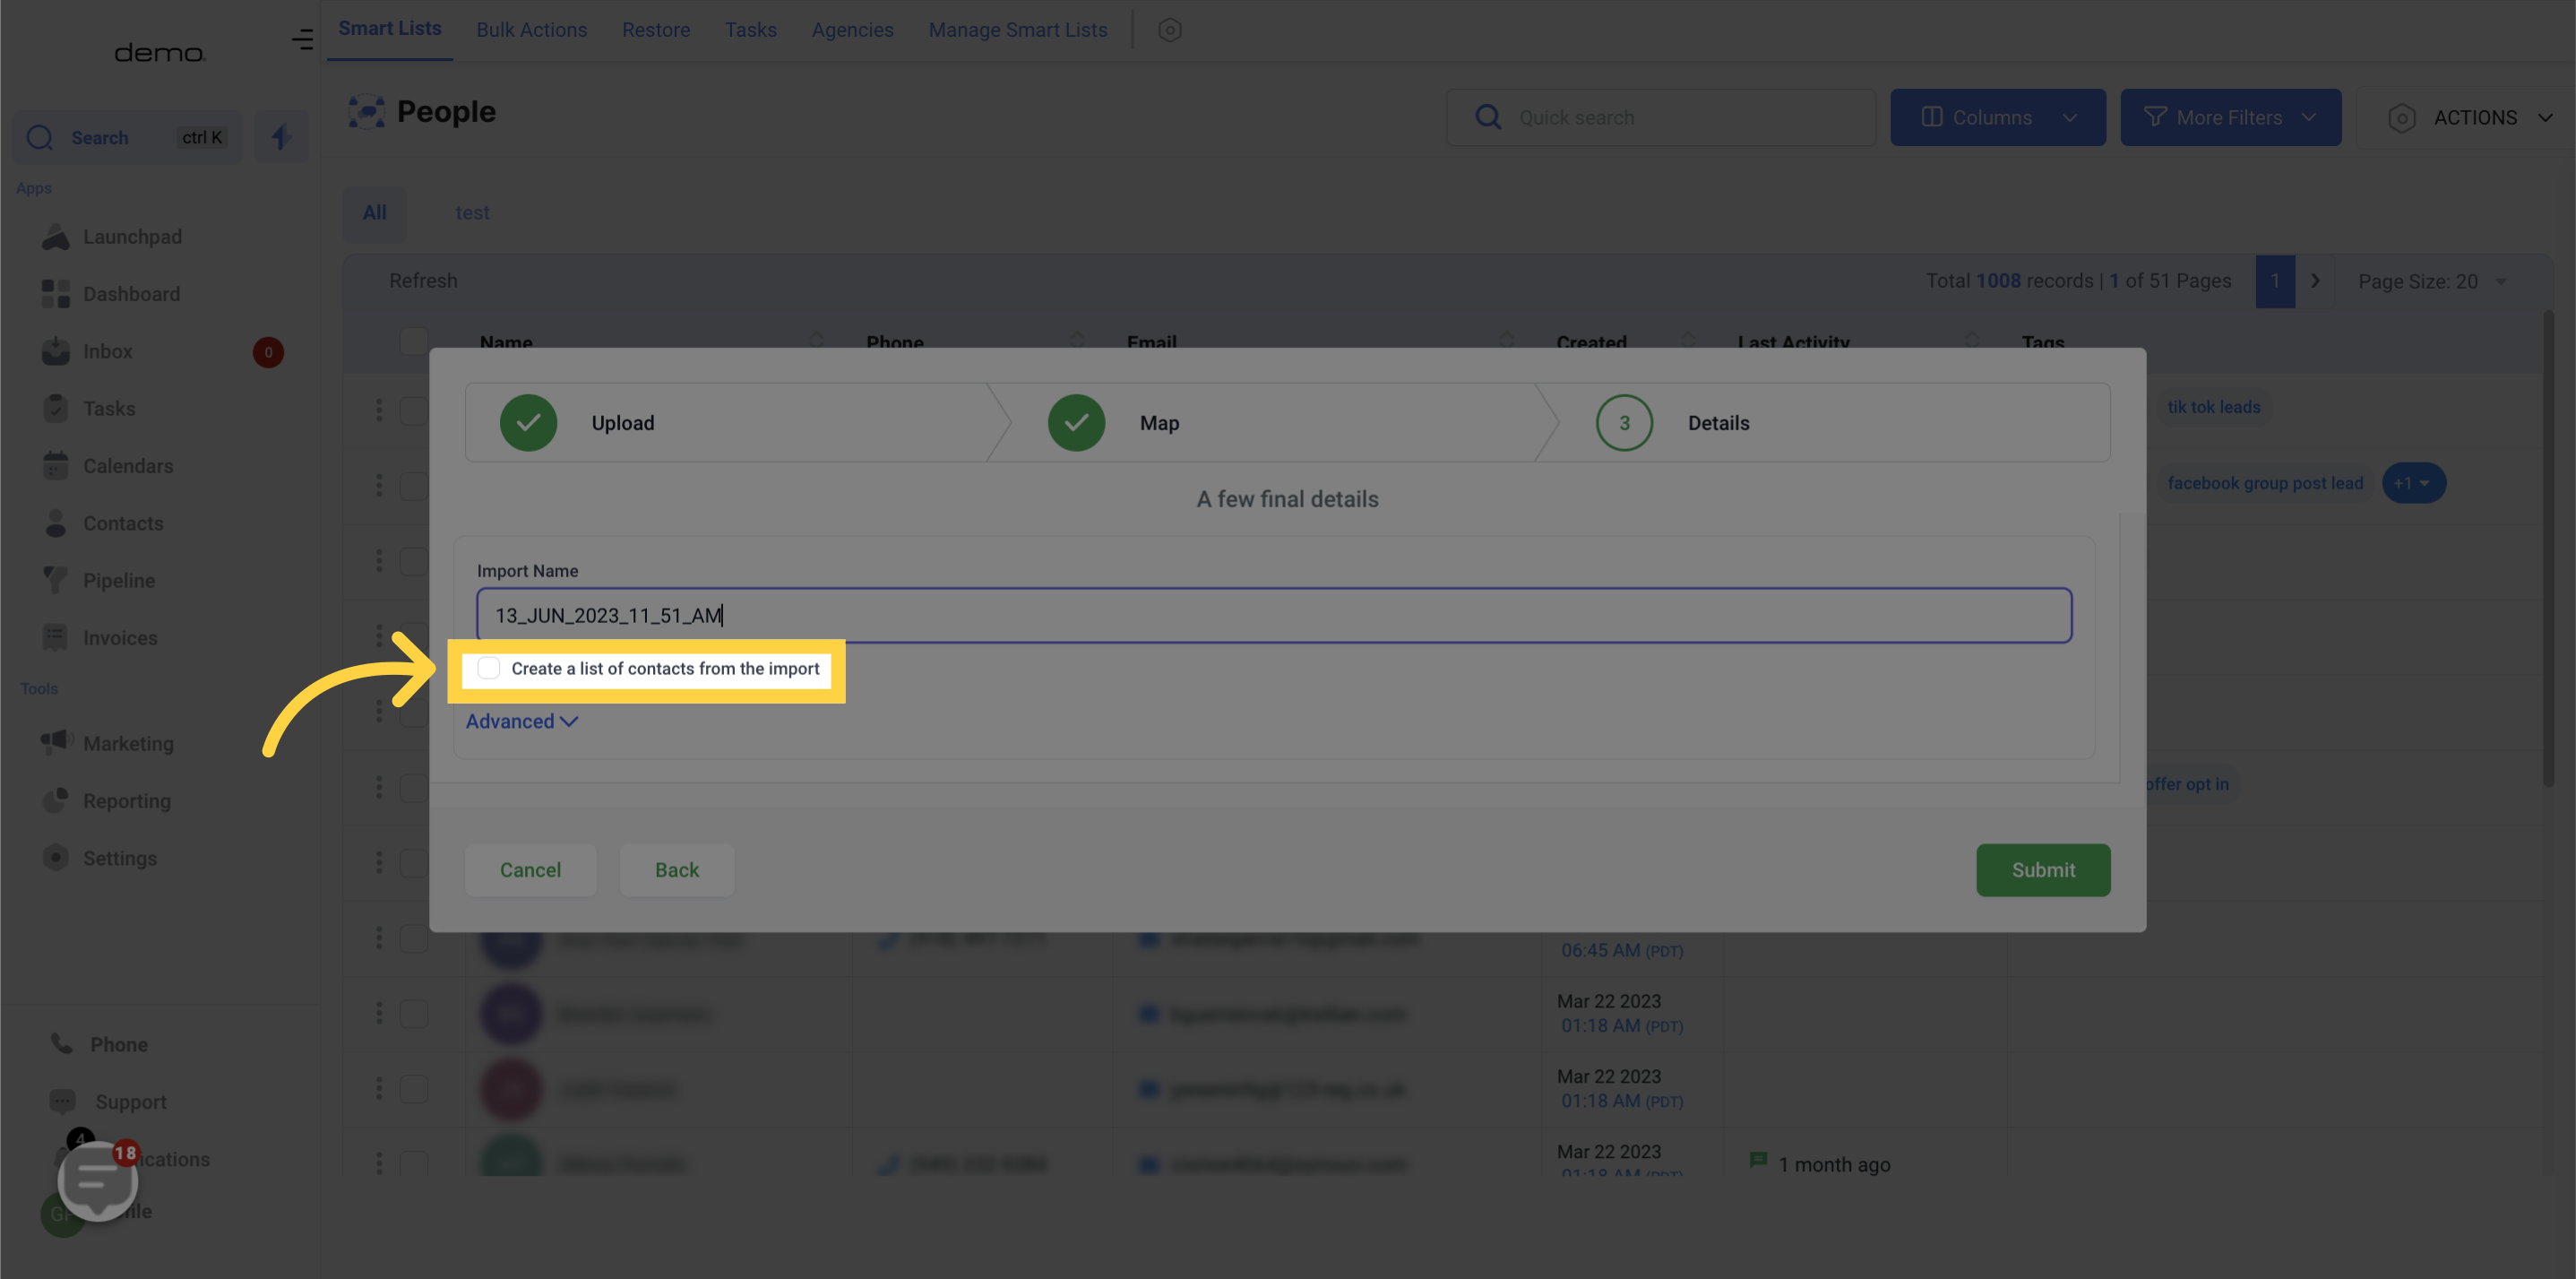This screenshot has height=1279, width=2576.
Task: Open Pipeline from the sidebar
Action: click(98, 581)
